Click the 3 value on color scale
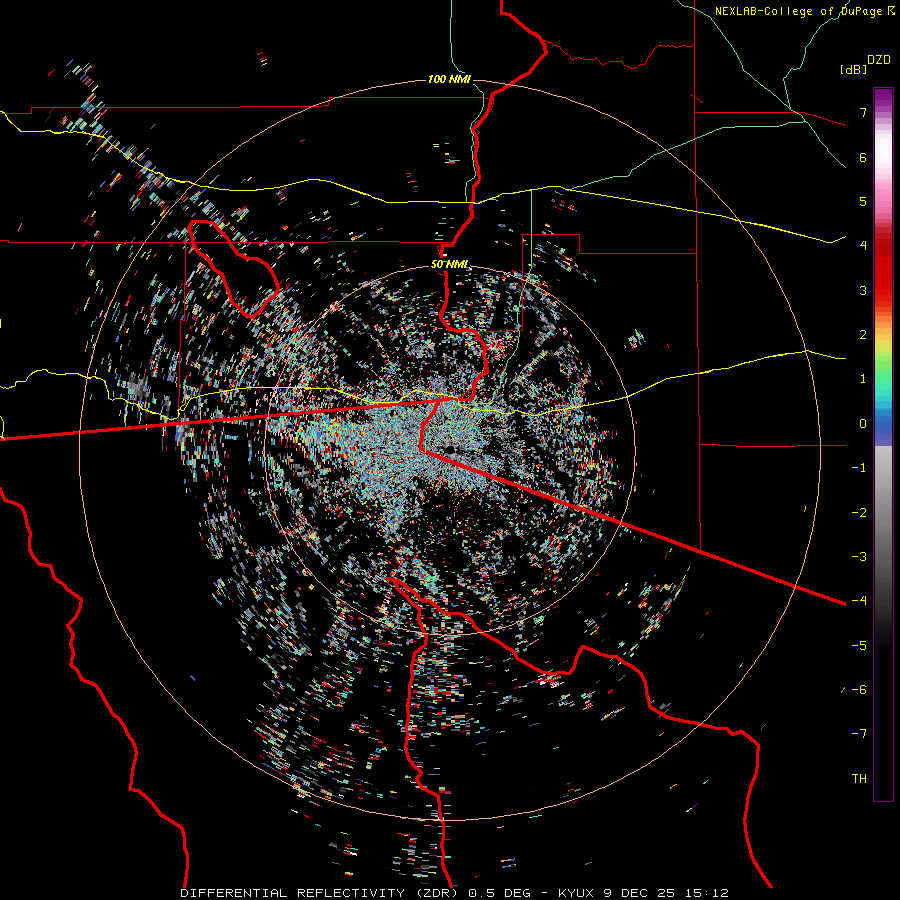This screenshot has height=900, width=900. pos(863,290)
